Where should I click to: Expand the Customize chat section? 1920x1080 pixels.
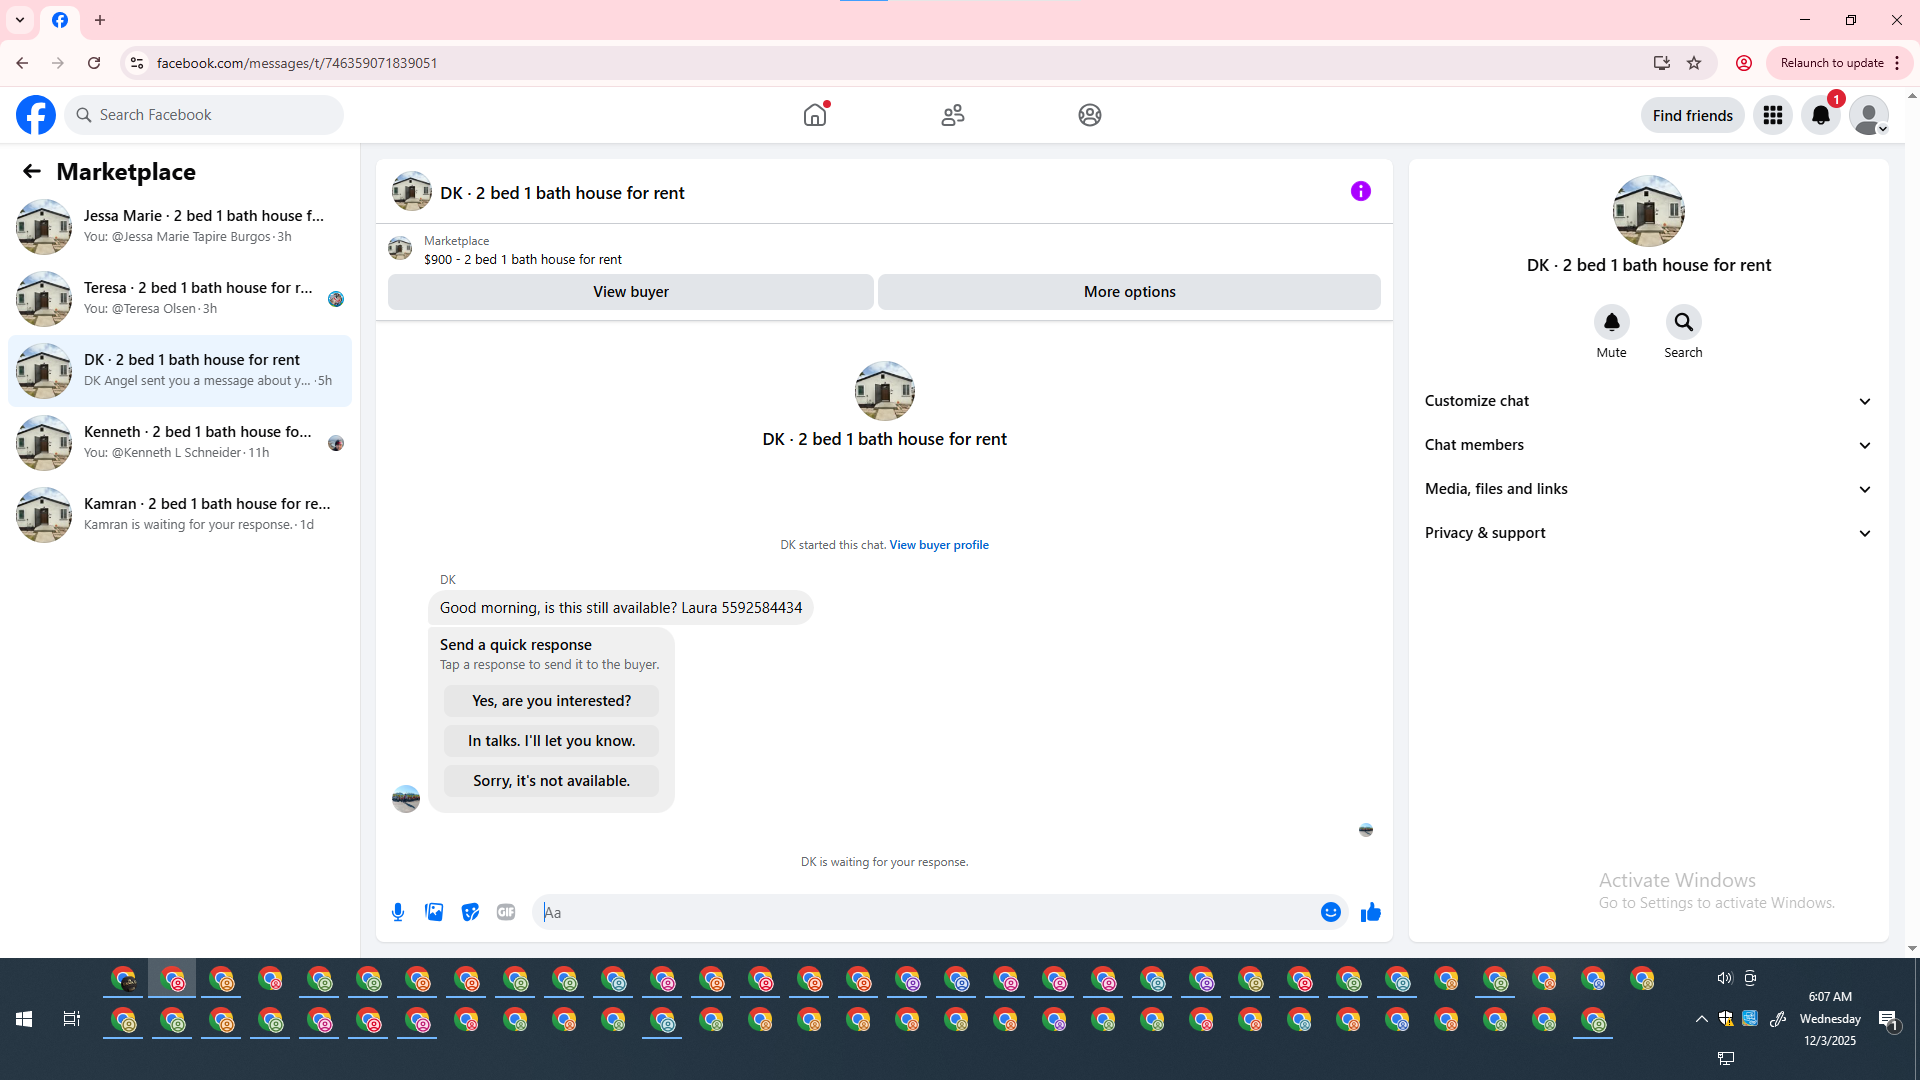[1649, 401]
